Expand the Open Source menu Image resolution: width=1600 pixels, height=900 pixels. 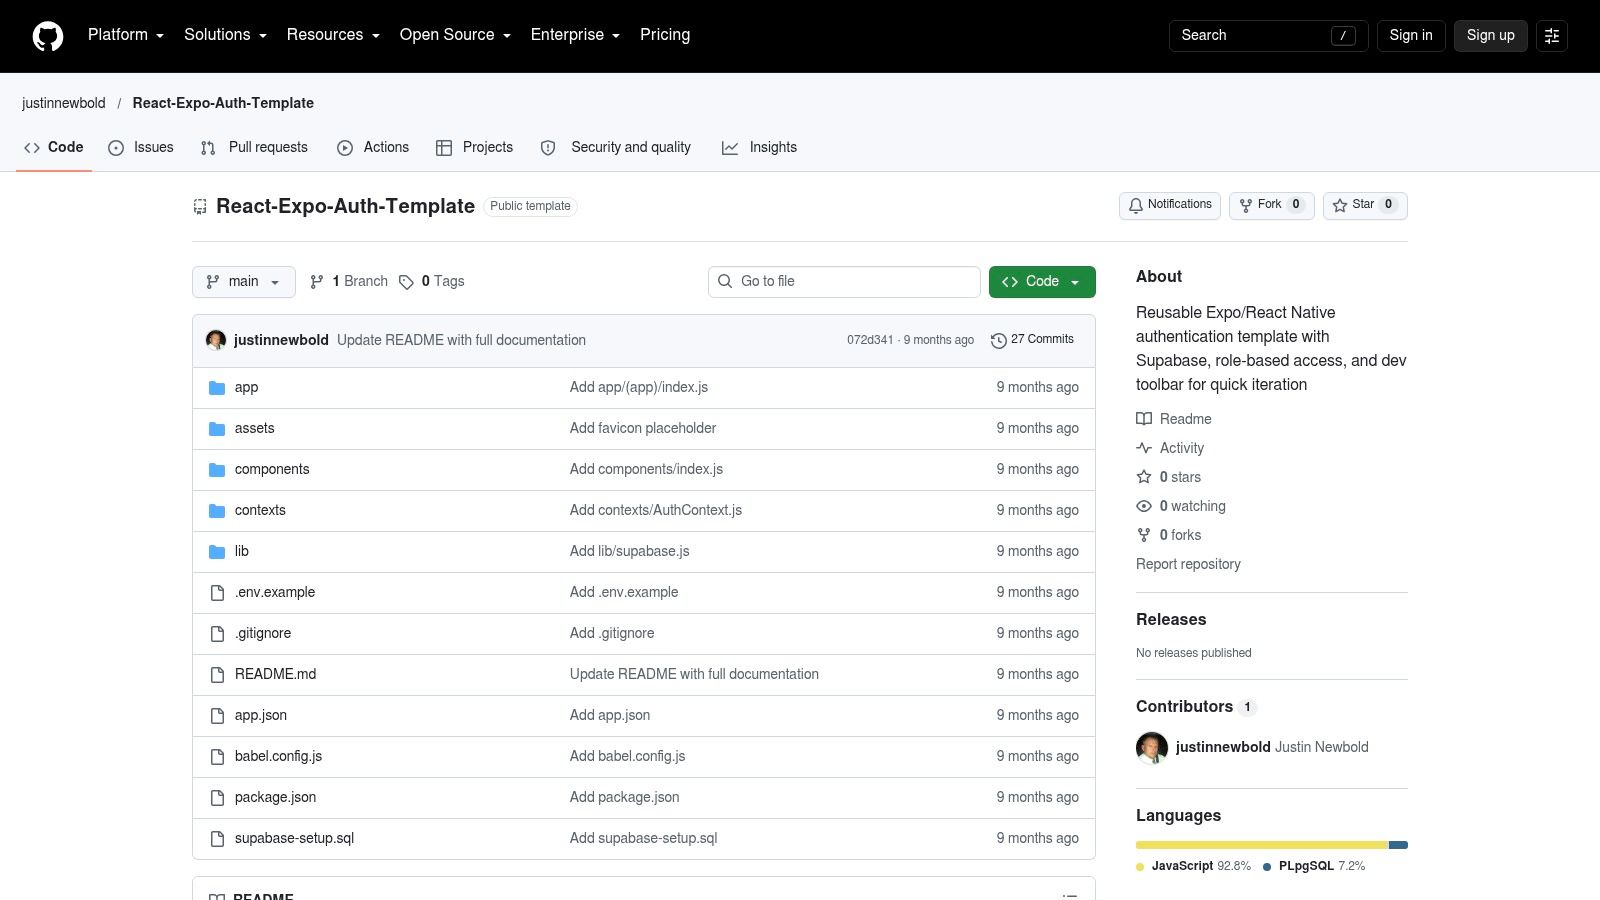[455, 35]
